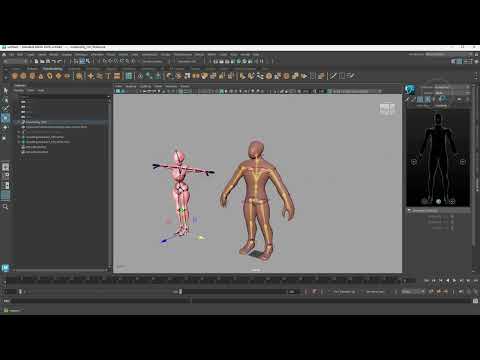This screenshot has height=360, width=480.
Task: Activate the highlighted Move tool
Action: (5, 118)
